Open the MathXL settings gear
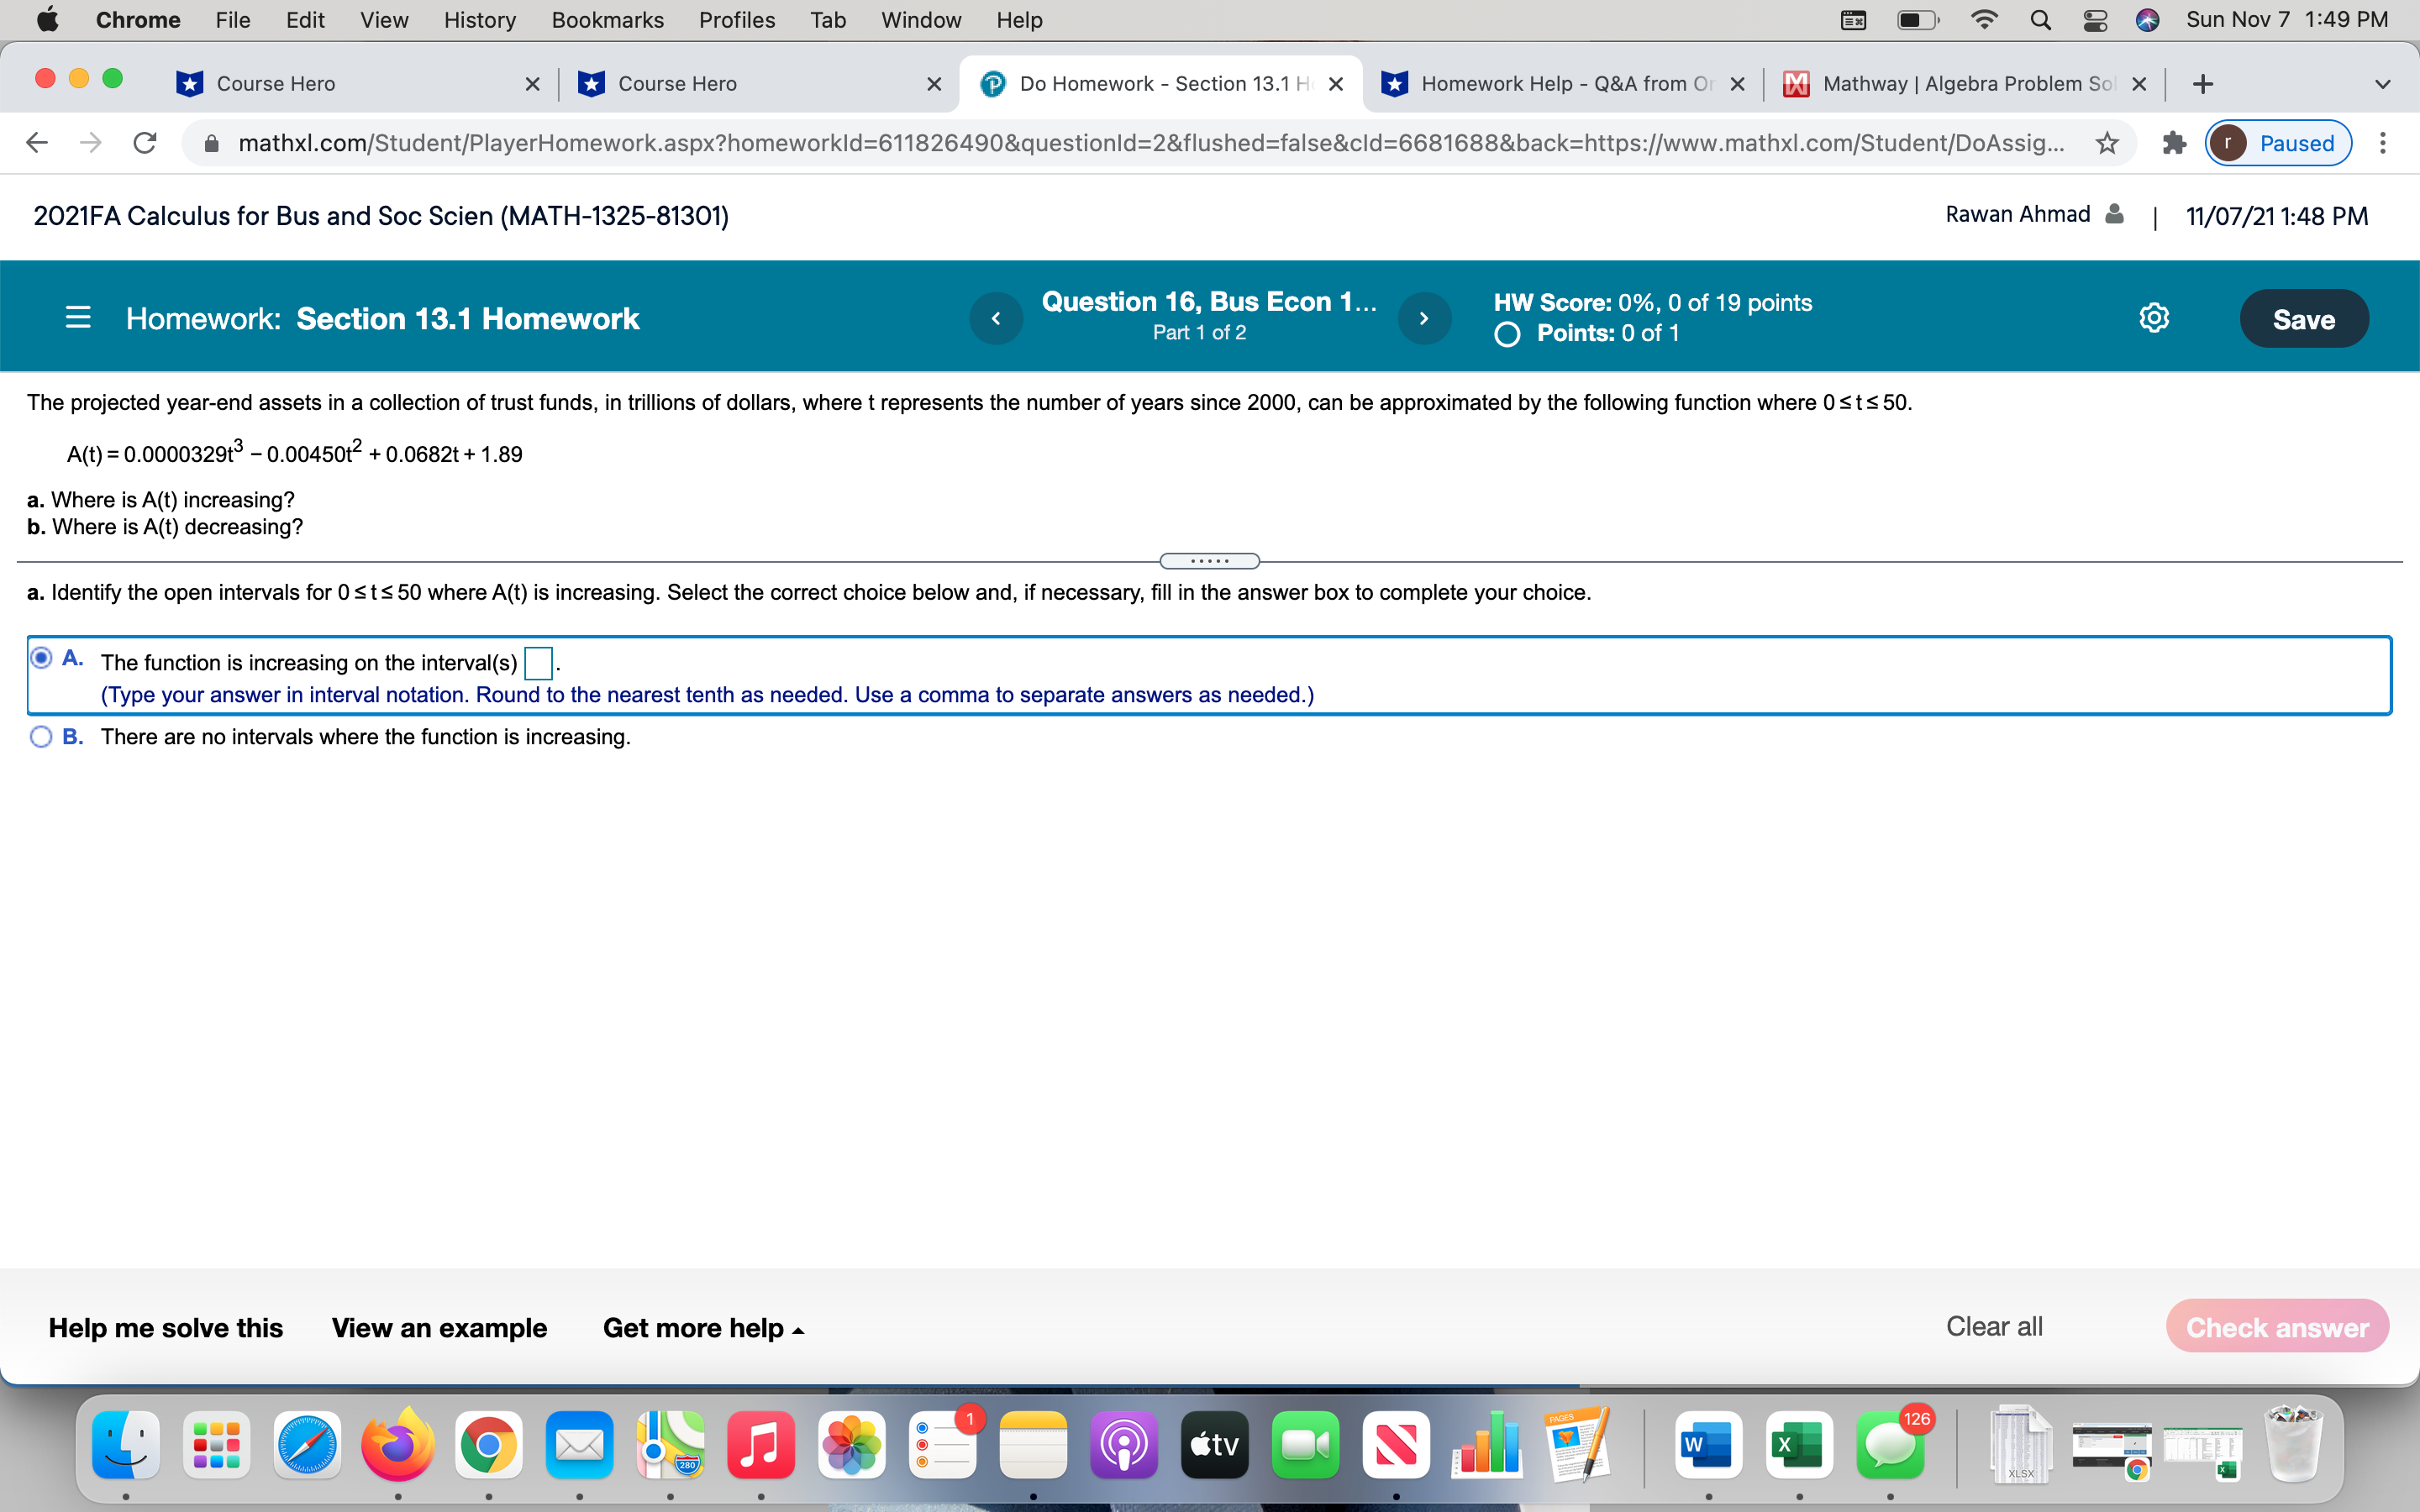 [2154, 317]
